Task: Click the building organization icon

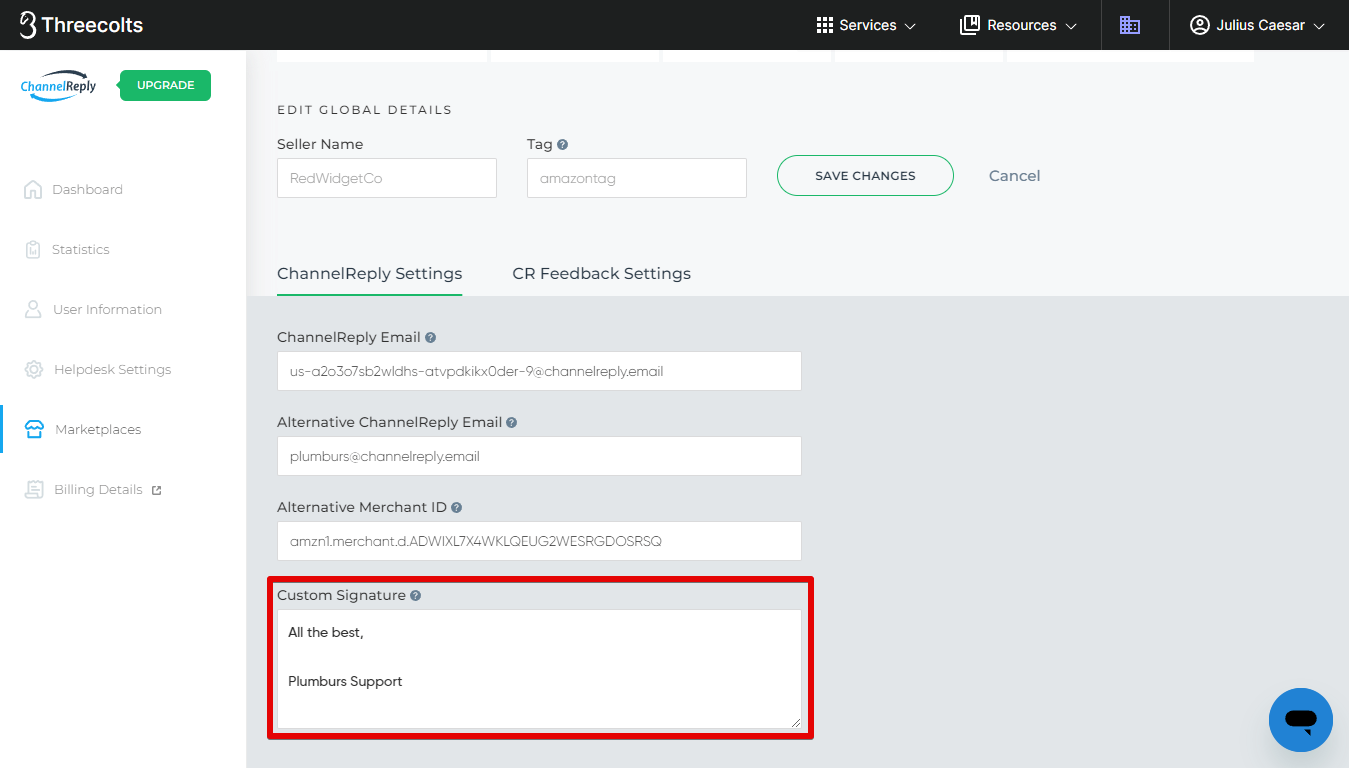Action: point(1130,25)
